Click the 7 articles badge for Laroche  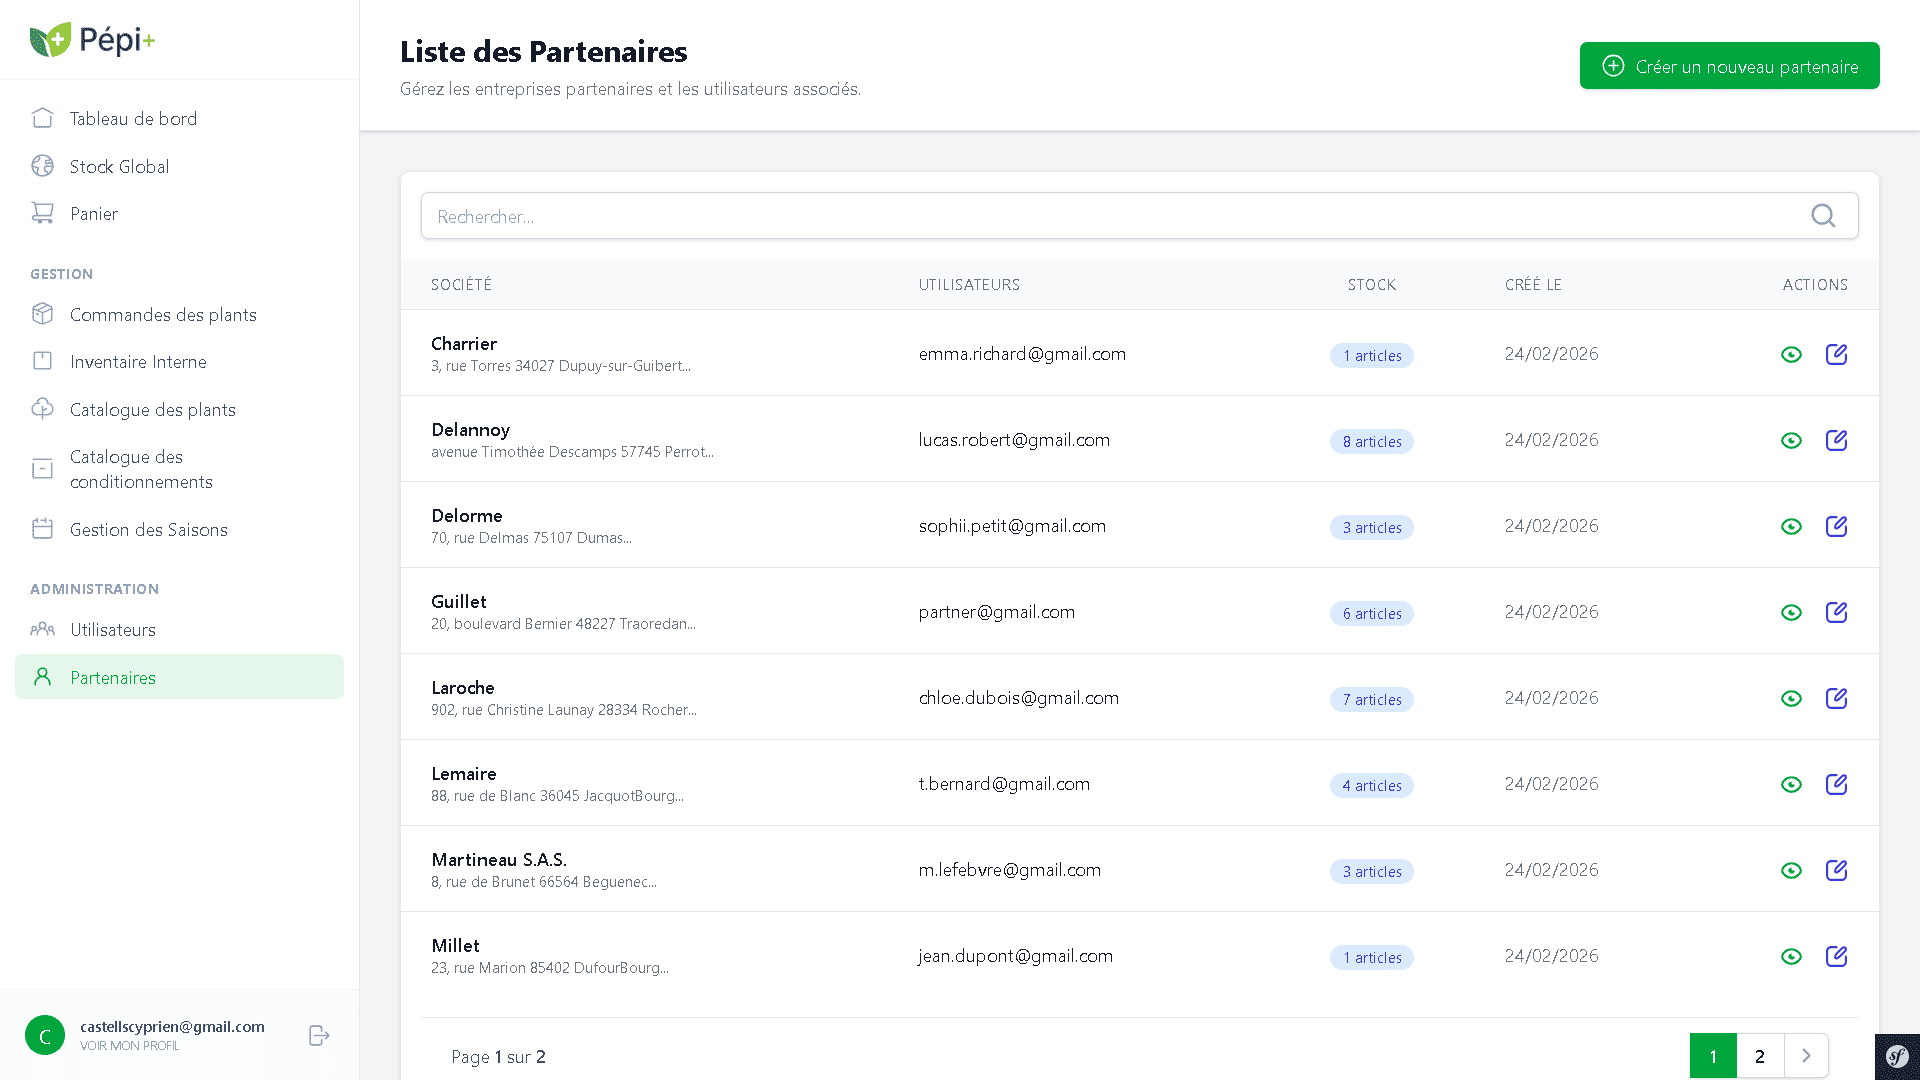[1371, 699]
